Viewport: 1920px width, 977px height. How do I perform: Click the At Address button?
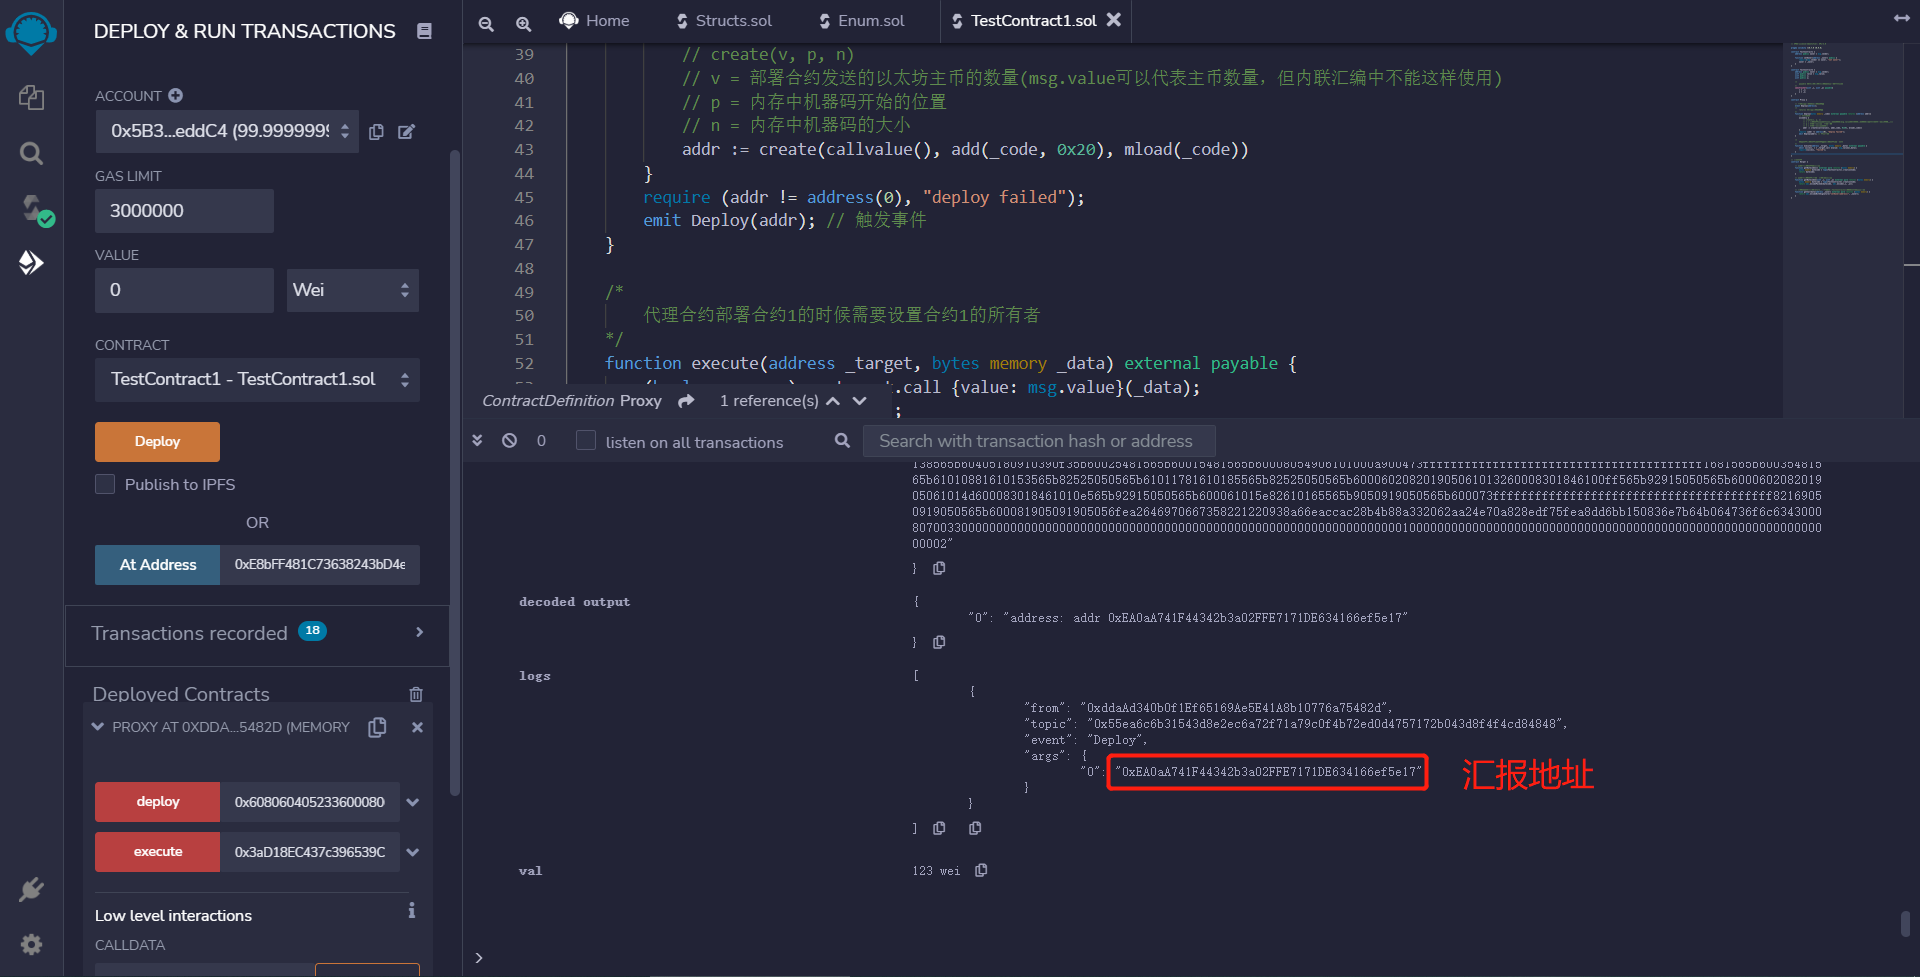pyautogui.click(x=157, y=565)
